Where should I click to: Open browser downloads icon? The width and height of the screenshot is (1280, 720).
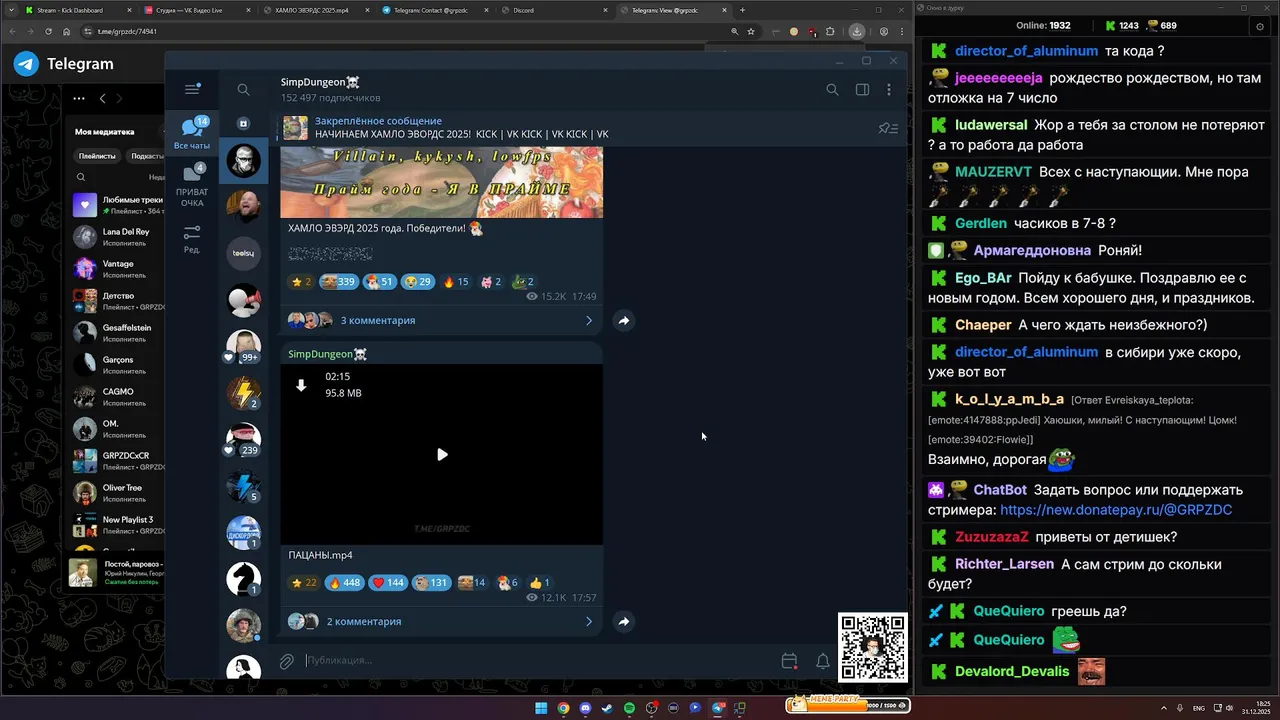pos(857,31)
